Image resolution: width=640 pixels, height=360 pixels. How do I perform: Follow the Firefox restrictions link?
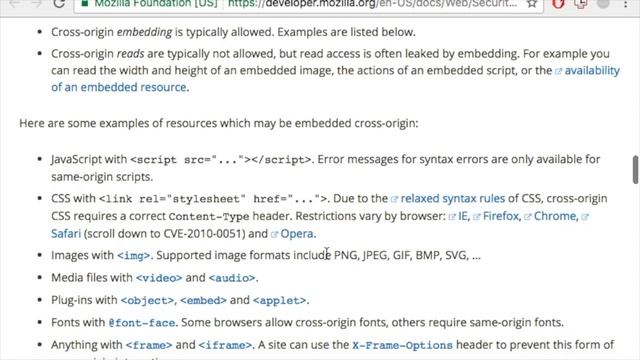(500, 216)
